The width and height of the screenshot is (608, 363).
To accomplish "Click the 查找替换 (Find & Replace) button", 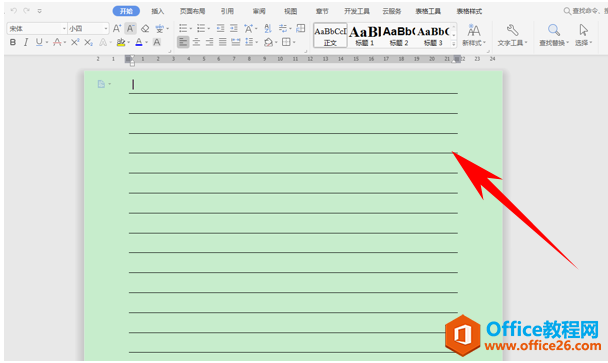I will coord(554,35).
